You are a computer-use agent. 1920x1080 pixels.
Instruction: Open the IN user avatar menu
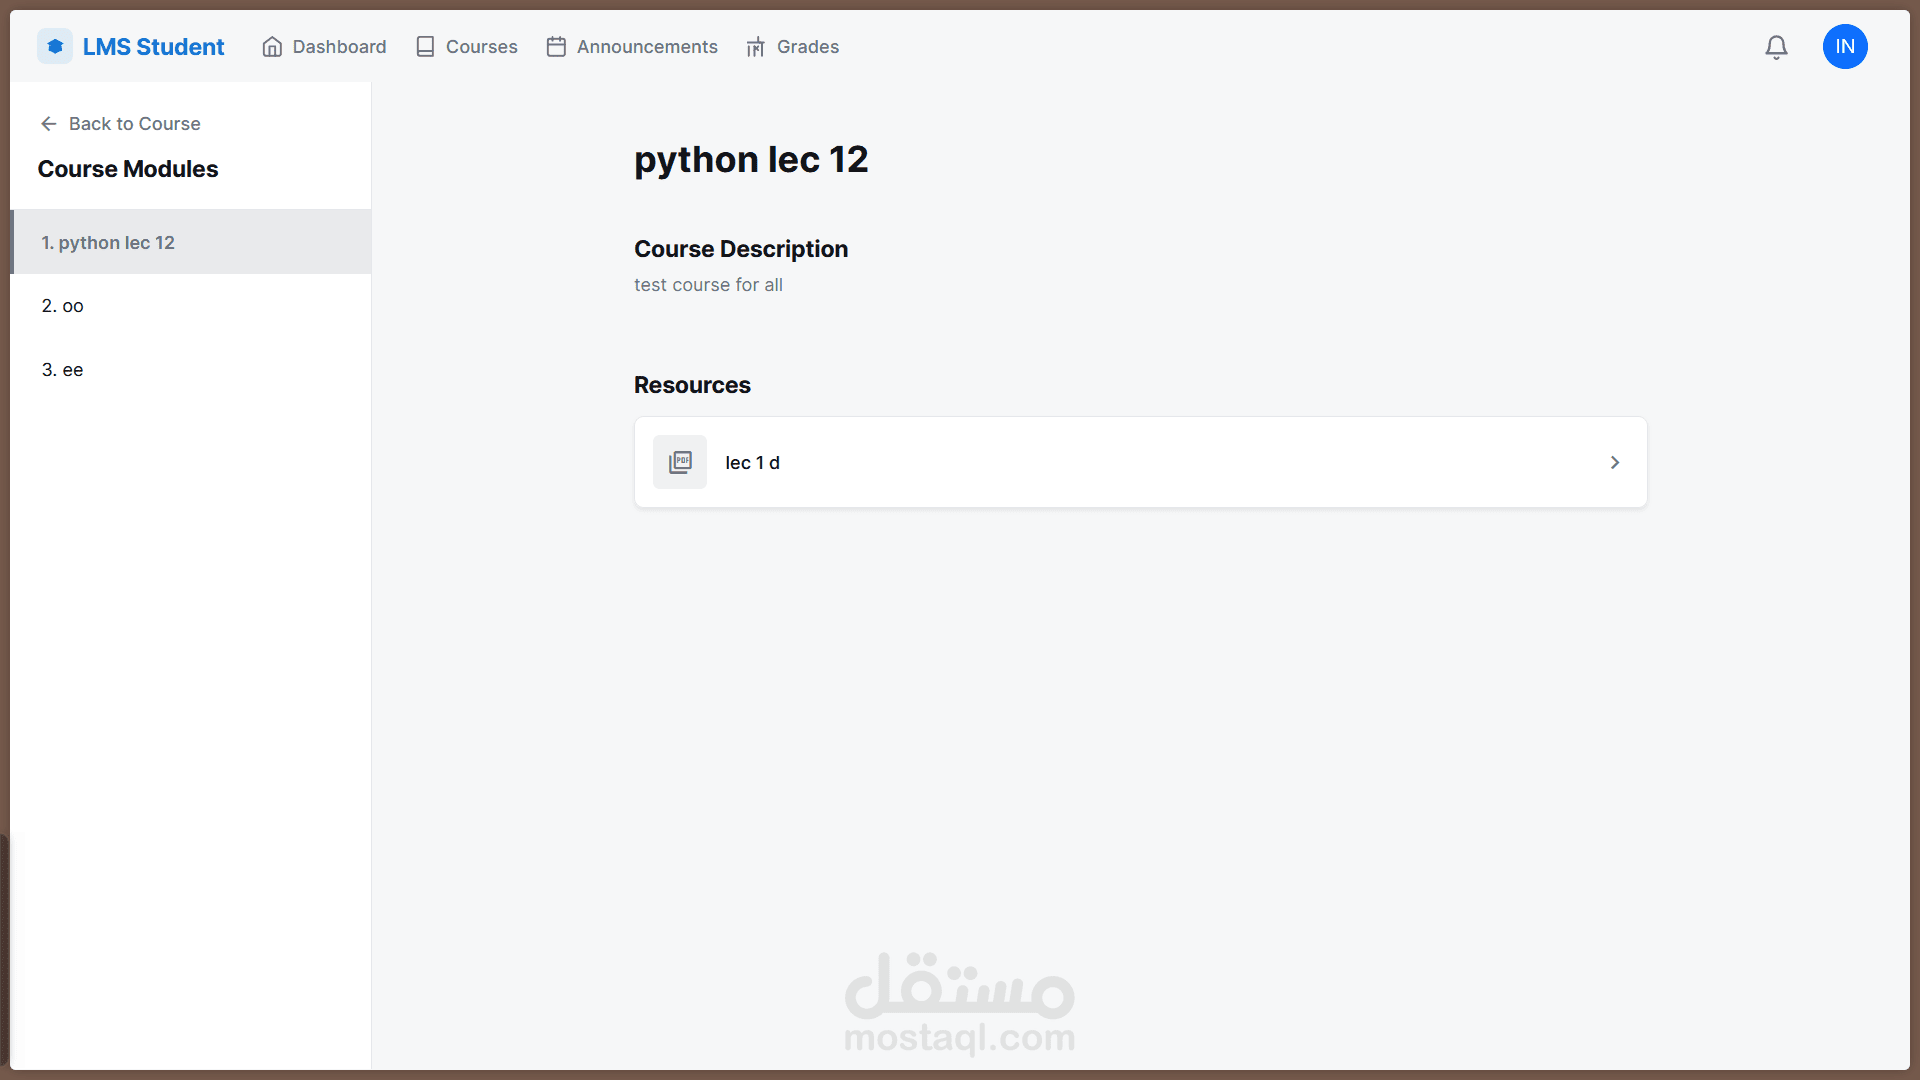pyautogui.click(x=1845, y=47)
